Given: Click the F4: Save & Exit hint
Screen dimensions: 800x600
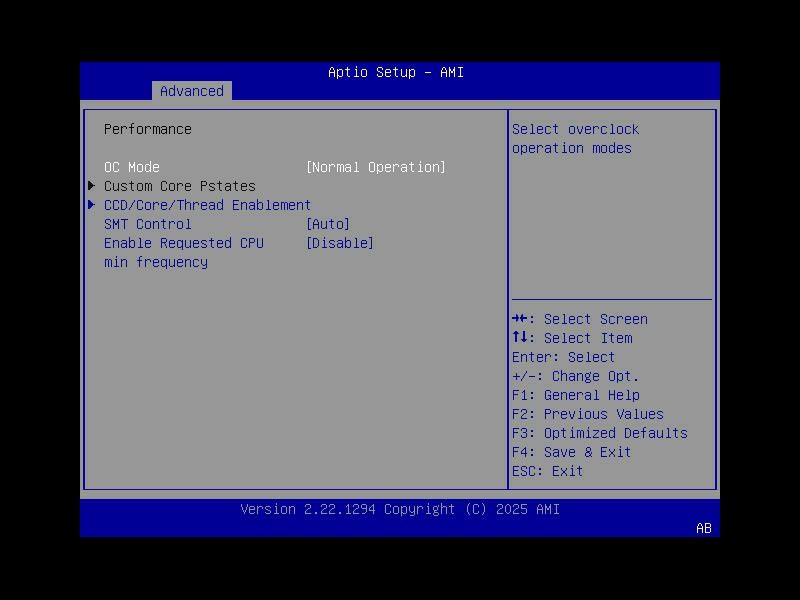Looking at the screenshot, I should (x=572, y=453).
